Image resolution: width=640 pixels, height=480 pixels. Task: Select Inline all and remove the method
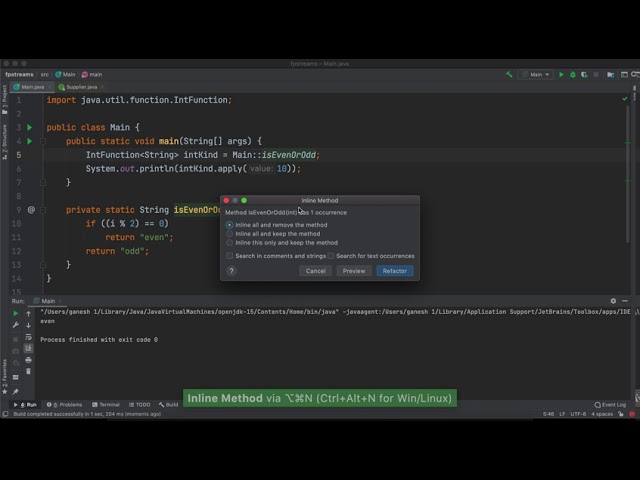tap(276, 225)
